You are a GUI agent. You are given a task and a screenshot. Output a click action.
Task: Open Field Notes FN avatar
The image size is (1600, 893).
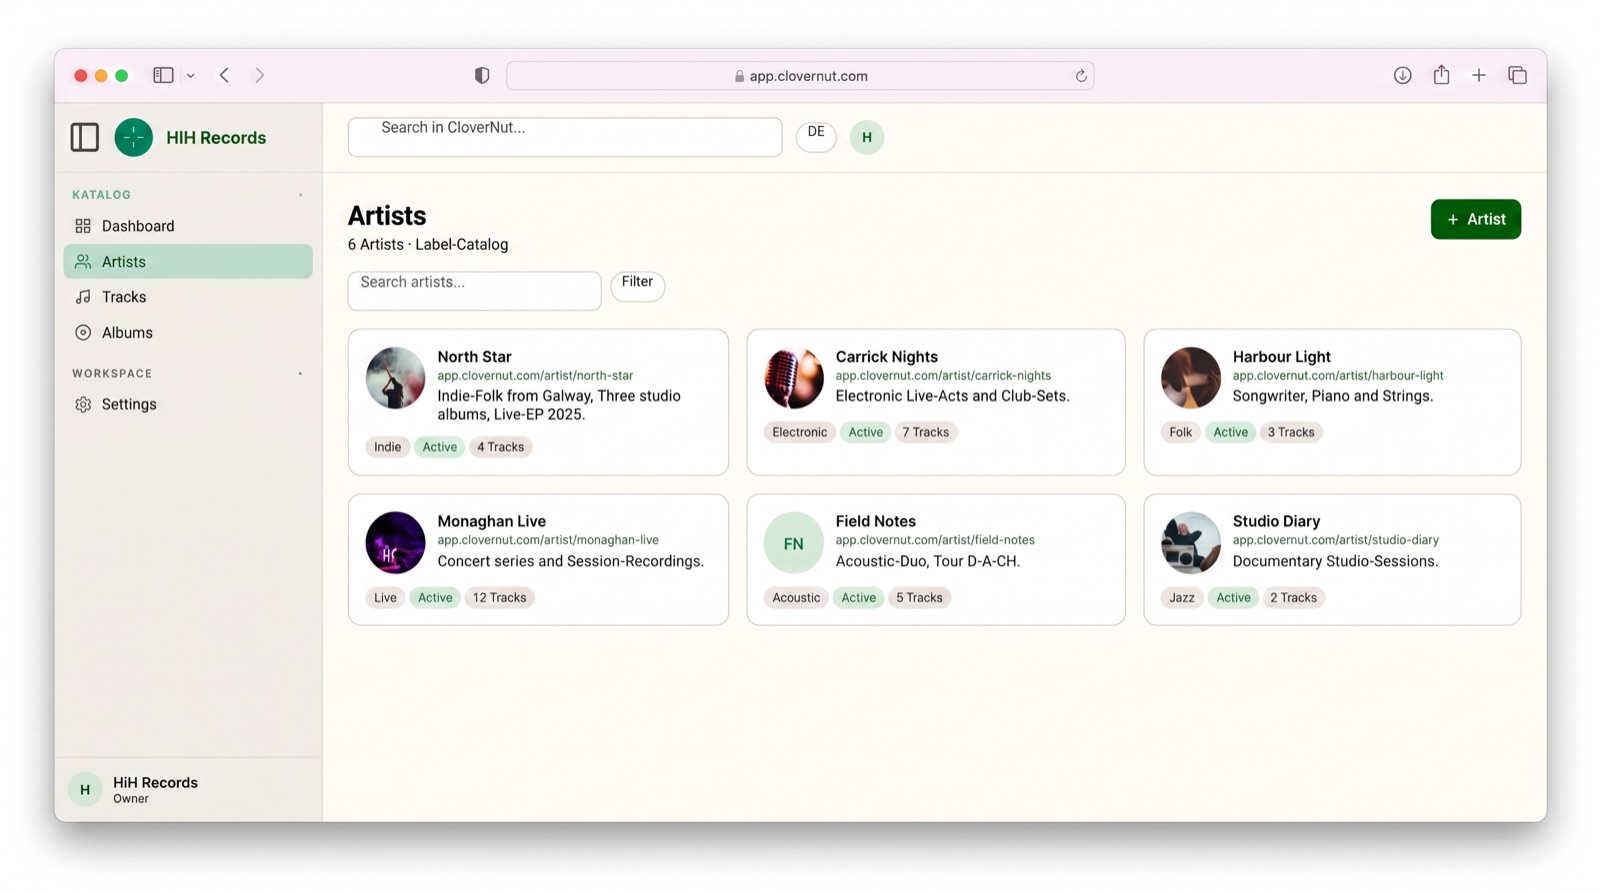(x=794, y=543)
